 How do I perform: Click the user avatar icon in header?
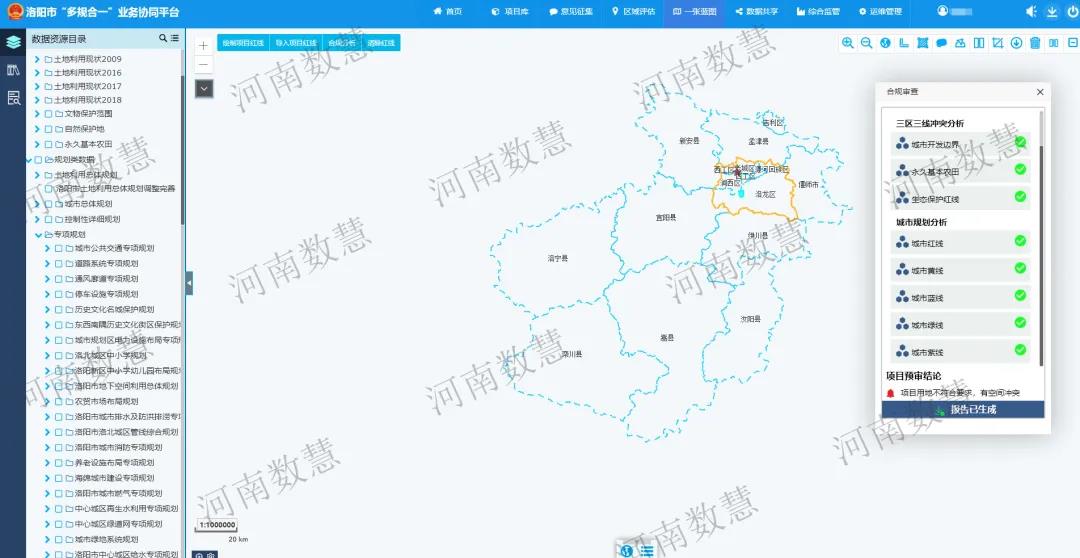942,11
